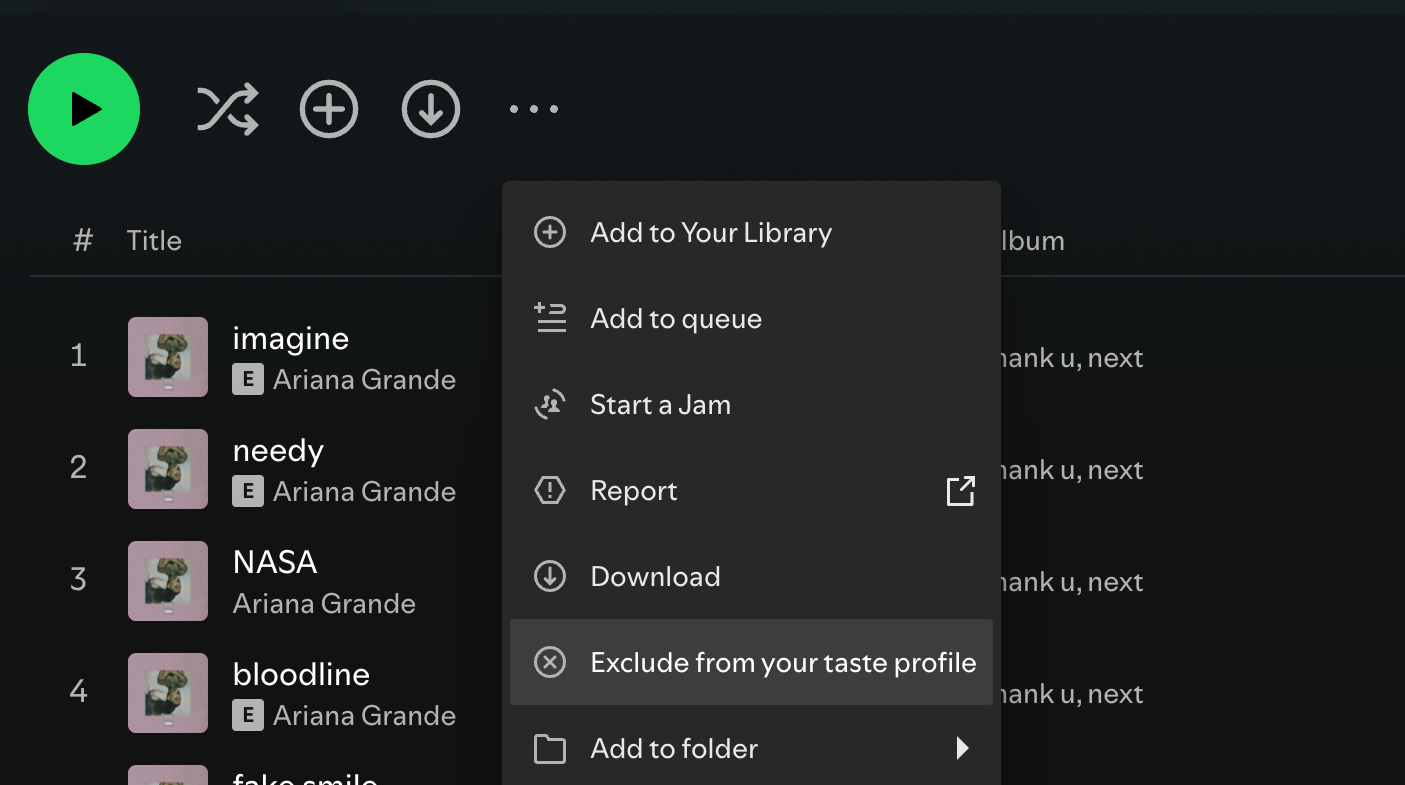Viewport: 1405px width, 785px height.
Task: Open Ariana Grande artist link under bloodline
Action: [364, 716]
